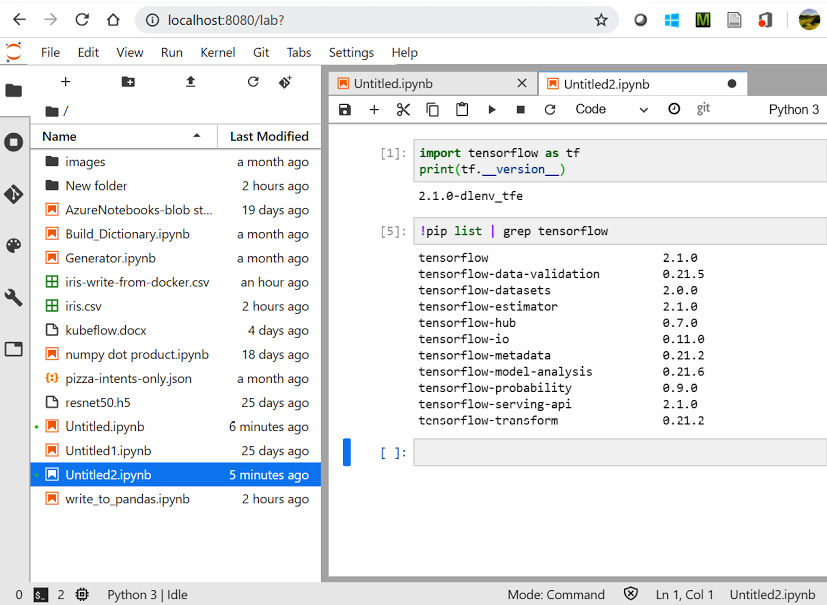The image size is (827, 605).
Task: Paste cell from clipboard
Action: tap(462, 109)
